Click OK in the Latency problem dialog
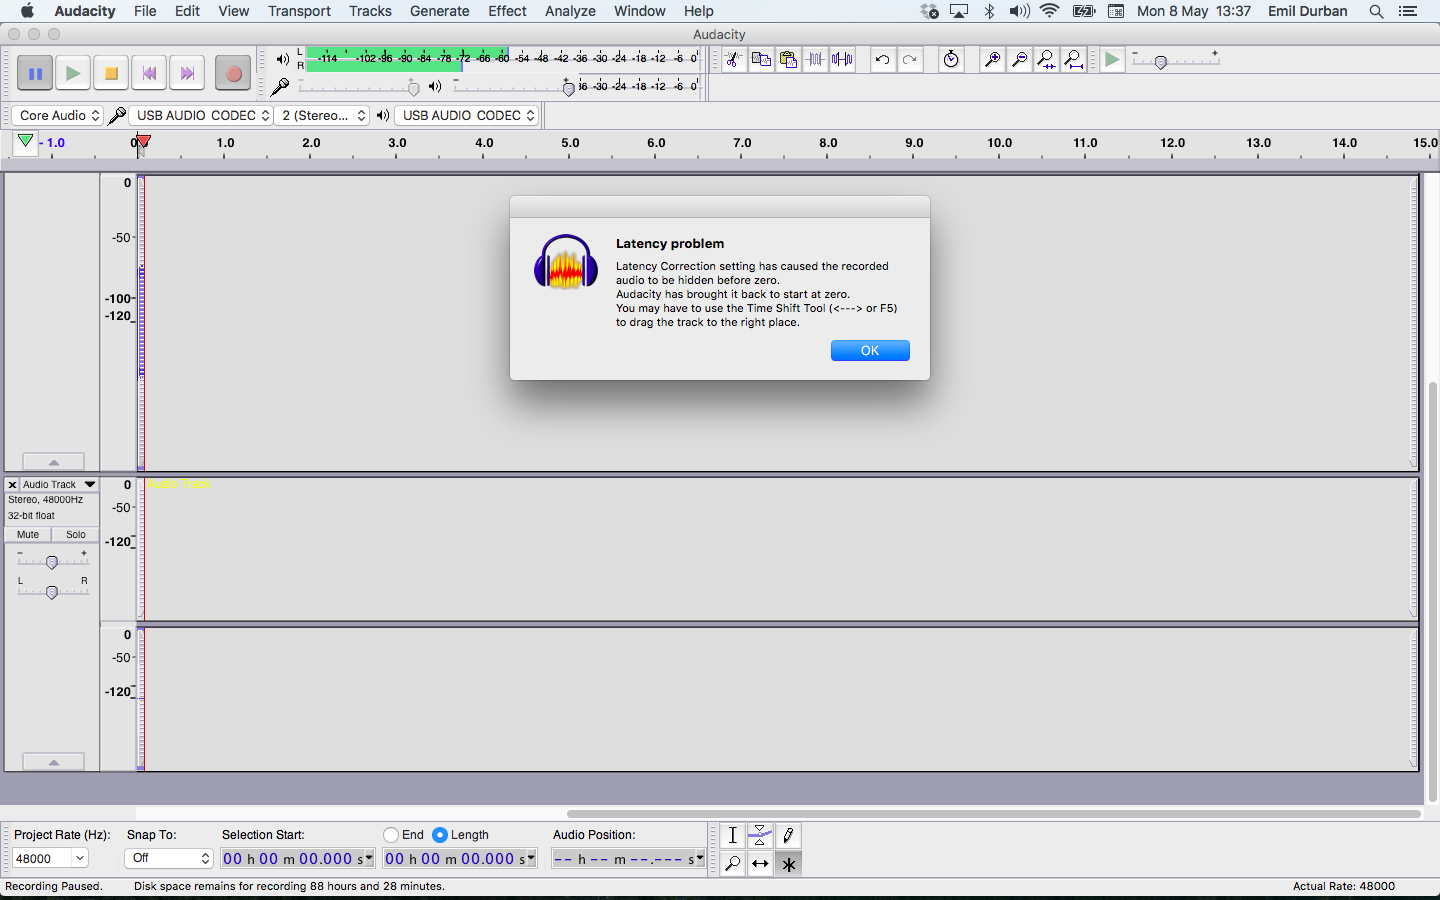 [x=870, y=351]
